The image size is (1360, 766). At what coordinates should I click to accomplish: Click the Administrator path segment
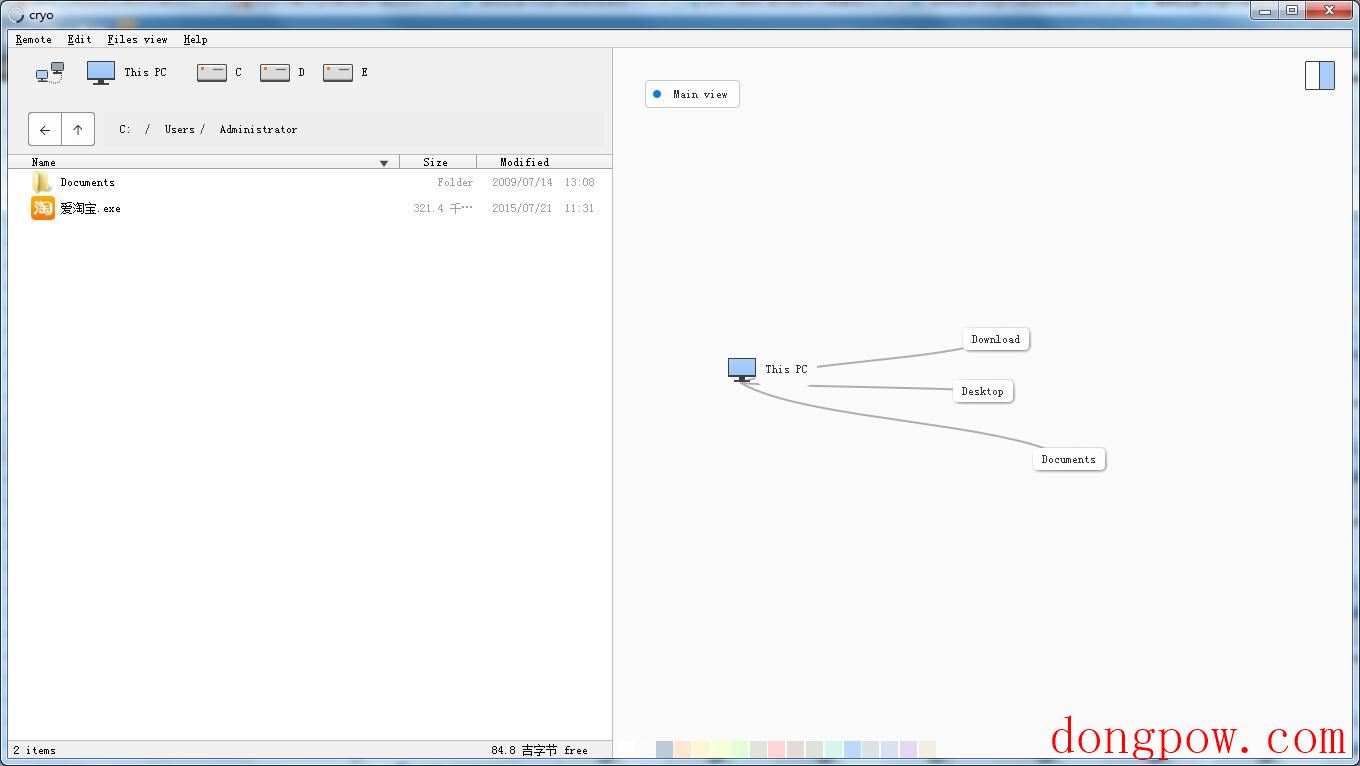(x=258, y=129)
